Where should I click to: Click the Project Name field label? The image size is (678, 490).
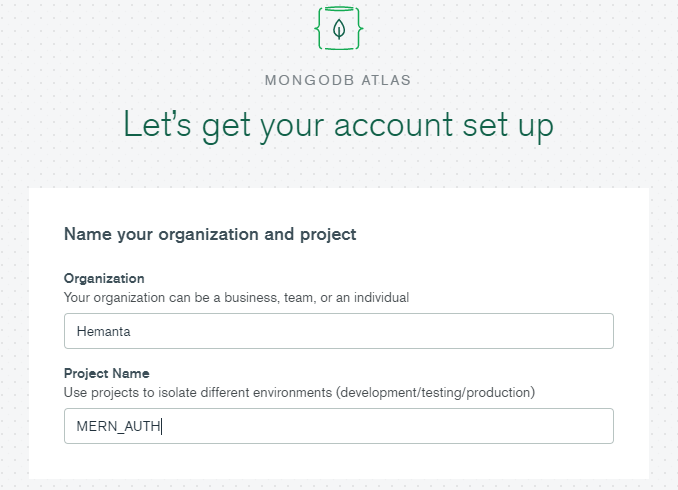[106, 373]
